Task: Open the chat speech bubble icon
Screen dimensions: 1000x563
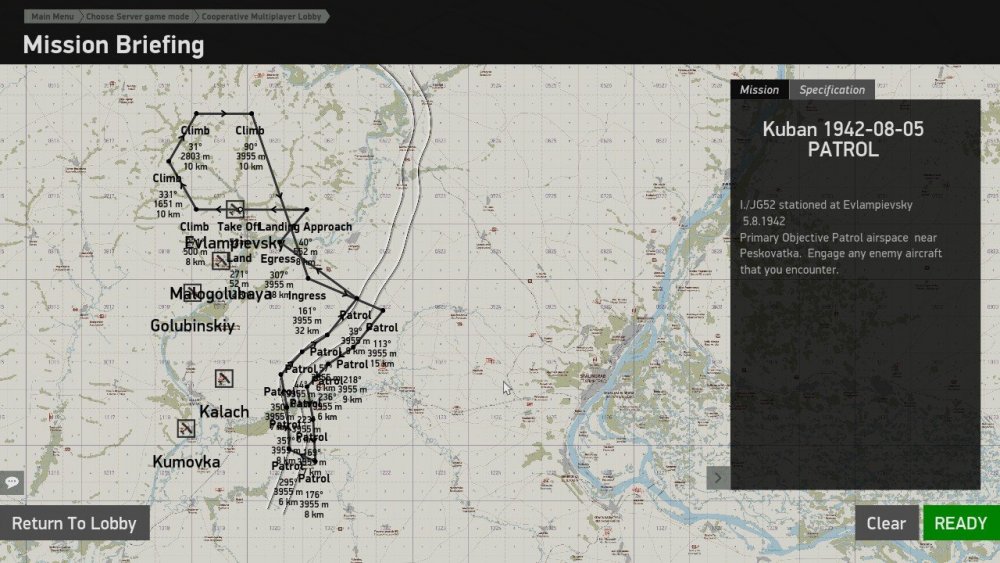Action: pos(11,482)
